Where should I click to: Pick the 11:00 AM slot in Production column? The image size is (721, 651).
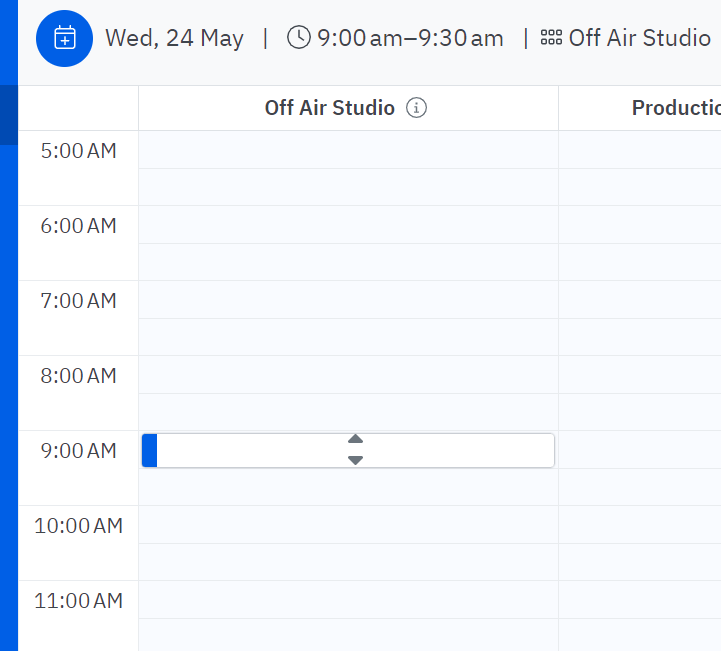640,600
